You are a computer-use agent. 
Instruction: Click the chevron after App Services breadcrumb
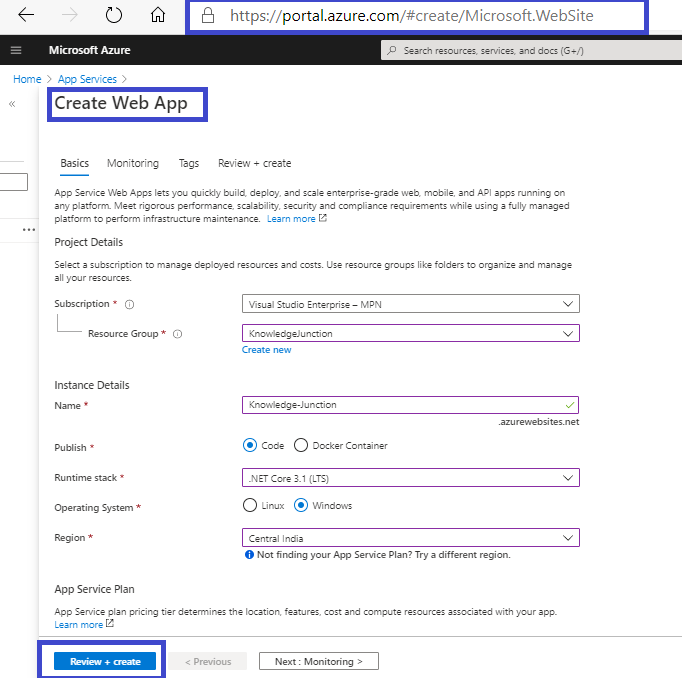click(x=124, y=79)
